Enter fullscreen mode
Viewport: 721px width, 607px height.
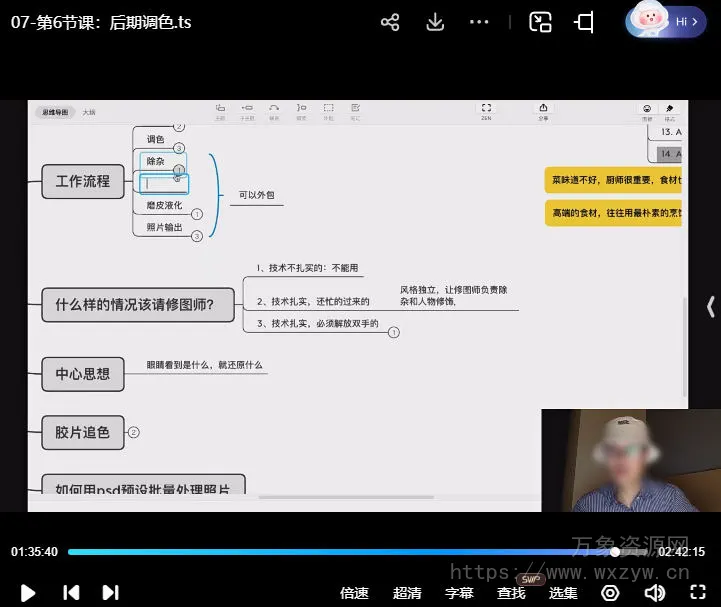[x=697, y=592]
